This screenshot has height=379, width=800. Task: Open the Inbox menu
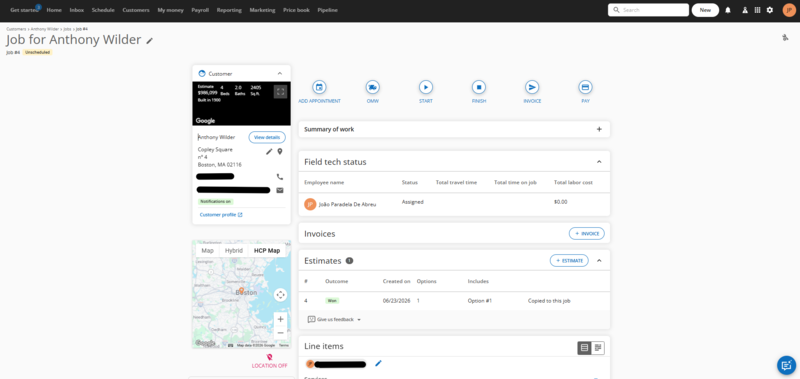(77, 10)
